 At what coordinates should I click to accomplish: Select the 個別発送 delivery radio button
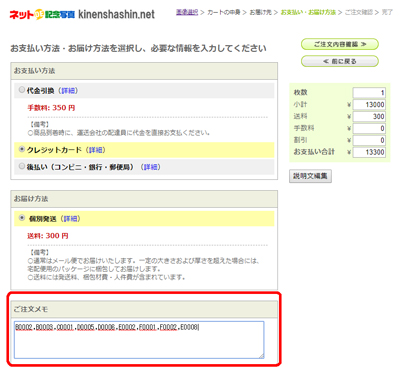pos(22,218)
